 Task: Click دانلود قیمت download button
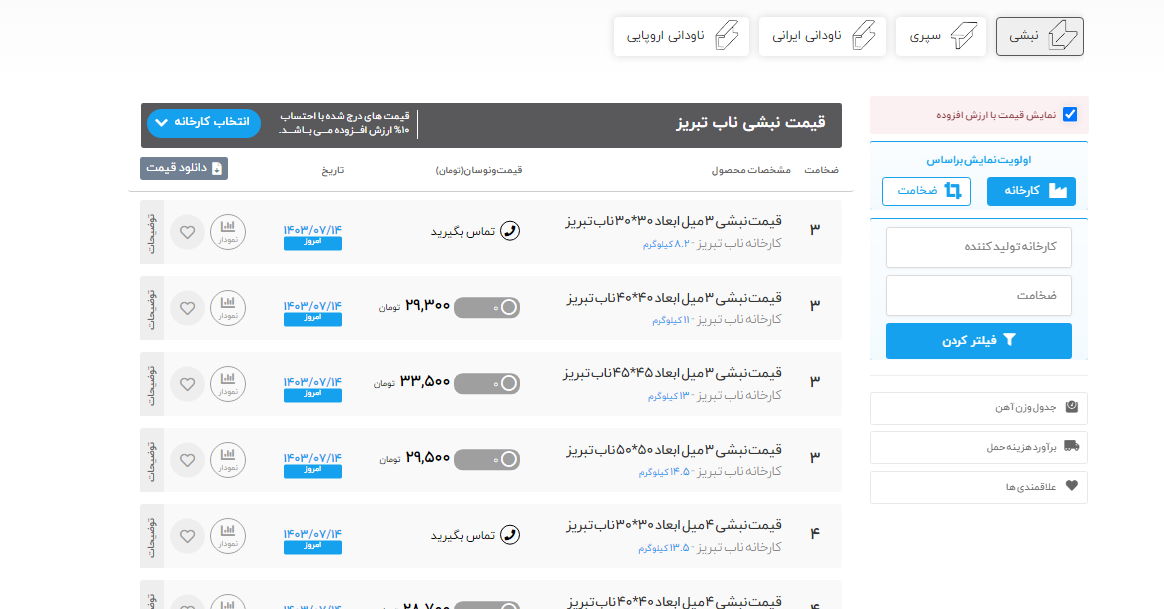click(x=184, y=168)
